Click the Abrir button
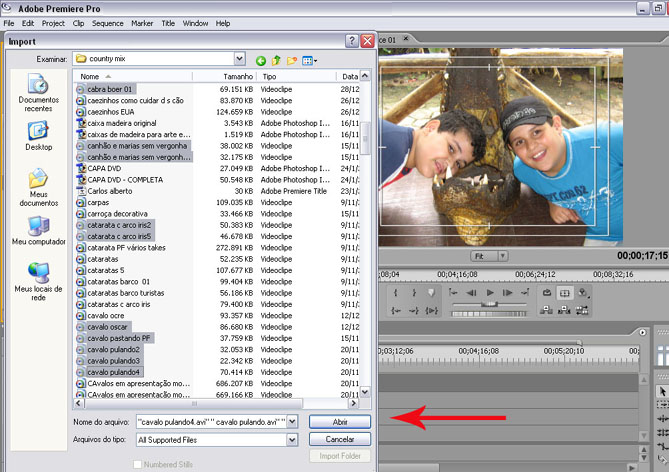 pos(340,422)
